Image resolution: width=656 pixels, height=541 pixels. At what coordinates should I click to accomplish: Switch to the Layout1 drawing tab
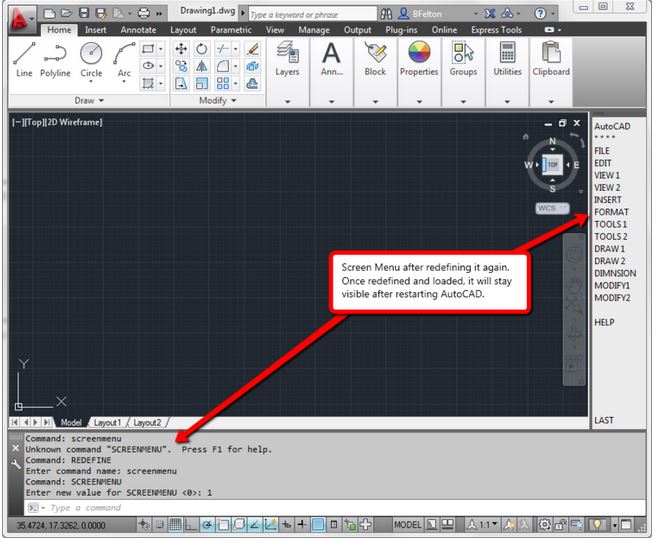(107, 423)
